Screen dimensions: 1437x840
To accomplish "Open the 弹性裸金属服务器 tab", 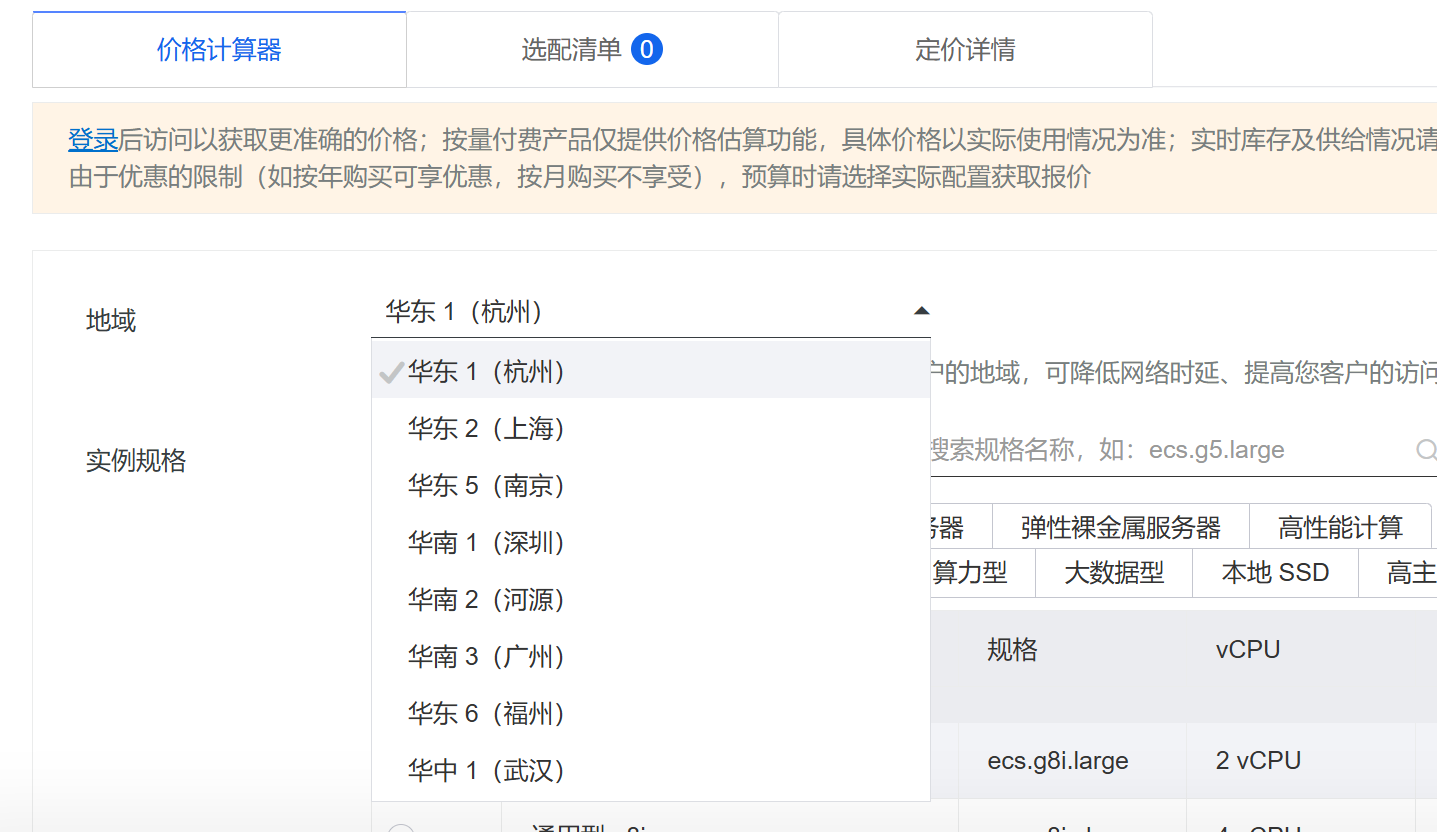I will click(1121, 527).
